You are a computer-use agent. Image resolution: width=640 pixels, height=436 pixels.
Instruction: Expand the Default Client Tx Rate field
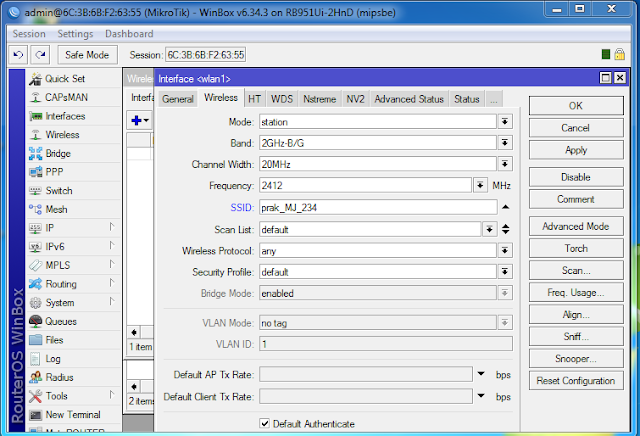tap(481, 396)
